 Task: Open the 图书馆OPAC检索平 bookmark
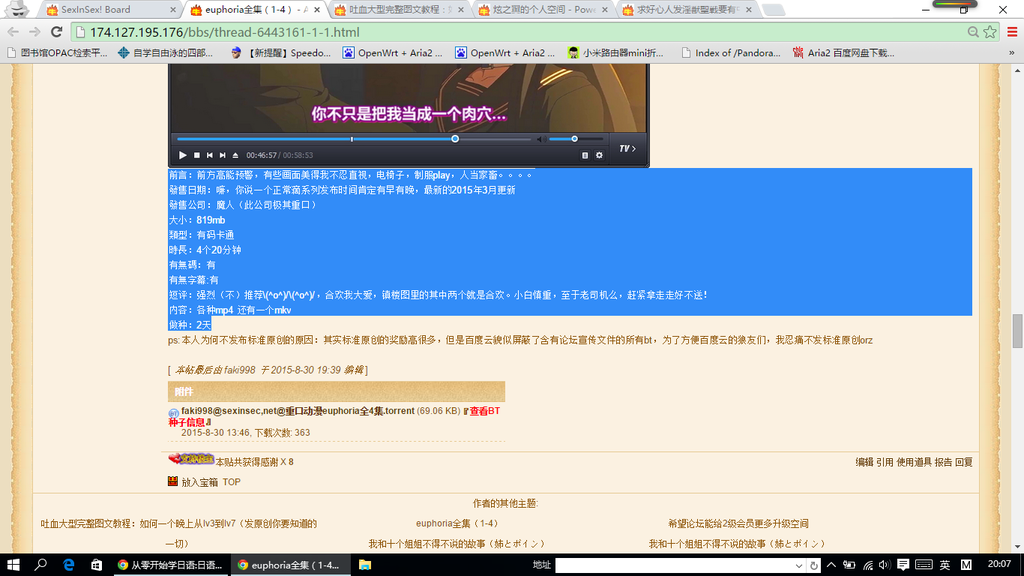57,53
